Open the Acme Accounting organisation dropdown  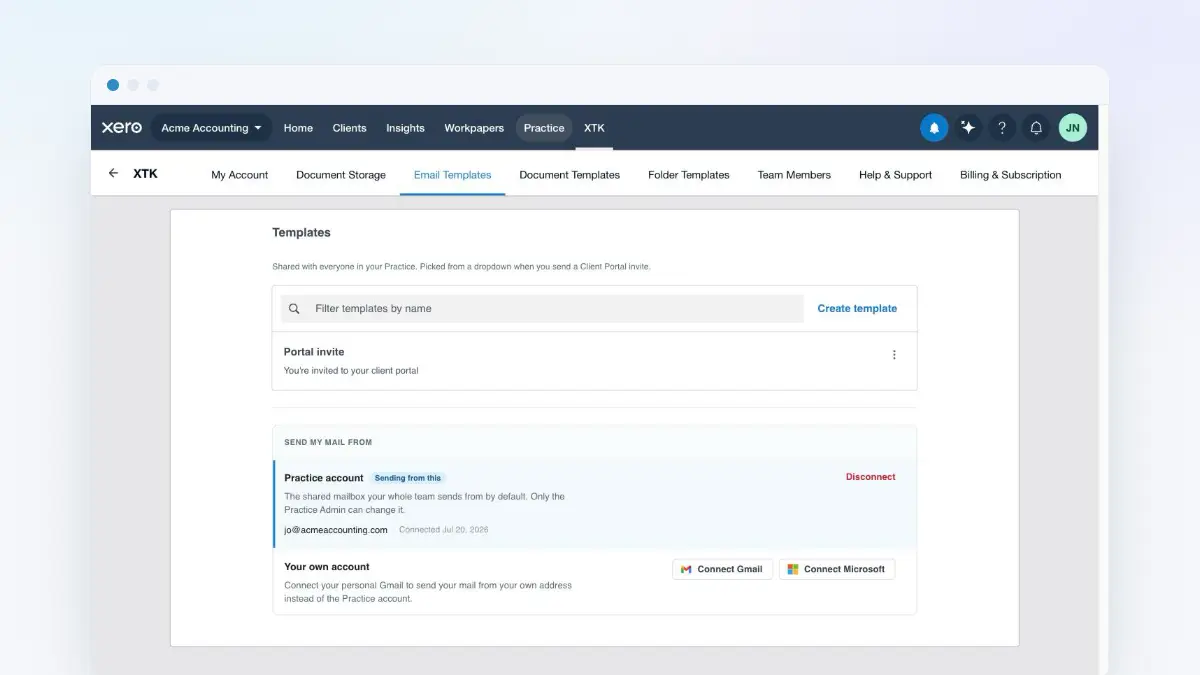click(x=211, y=128)
